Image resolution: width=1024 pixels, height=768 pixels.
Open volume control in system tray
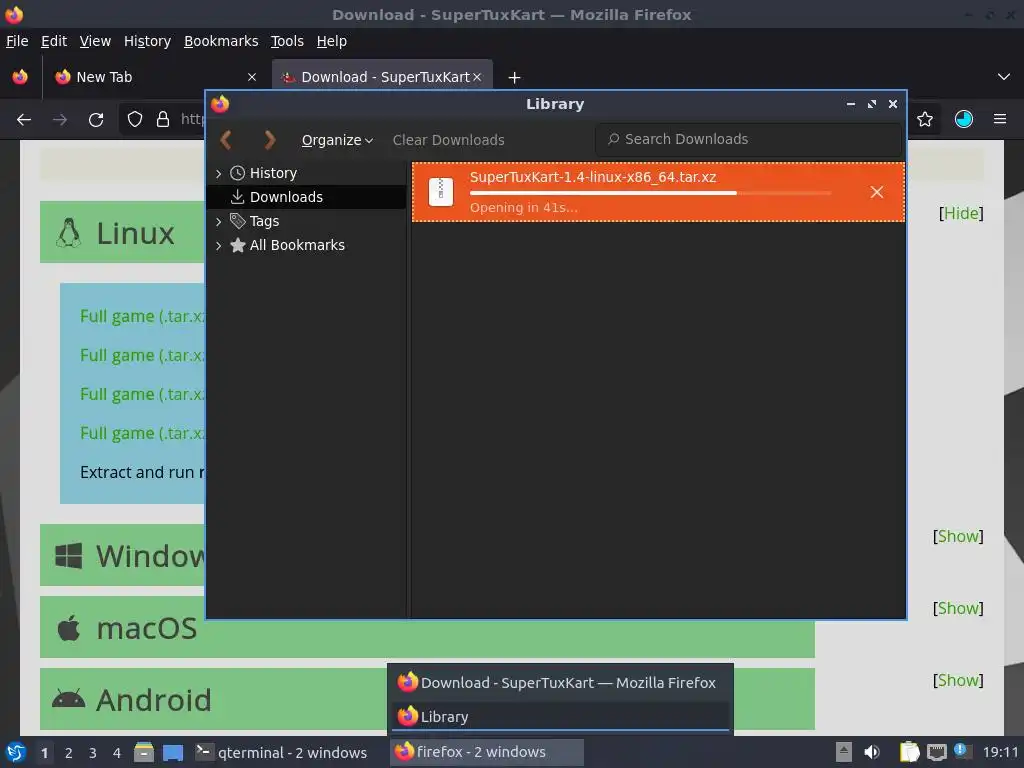(x=872, y=752)
